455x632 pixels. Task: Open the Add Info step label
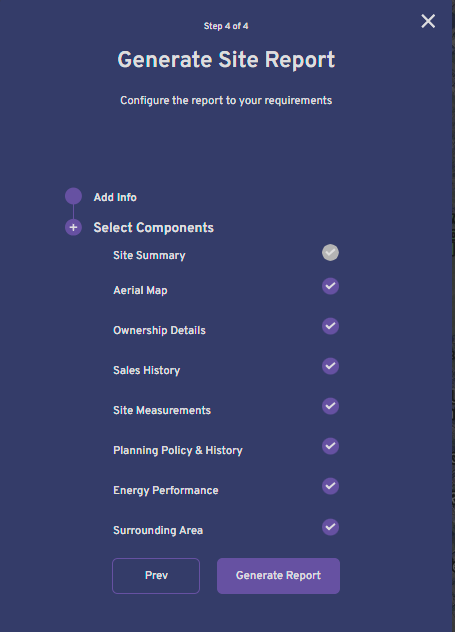[115, 197]
